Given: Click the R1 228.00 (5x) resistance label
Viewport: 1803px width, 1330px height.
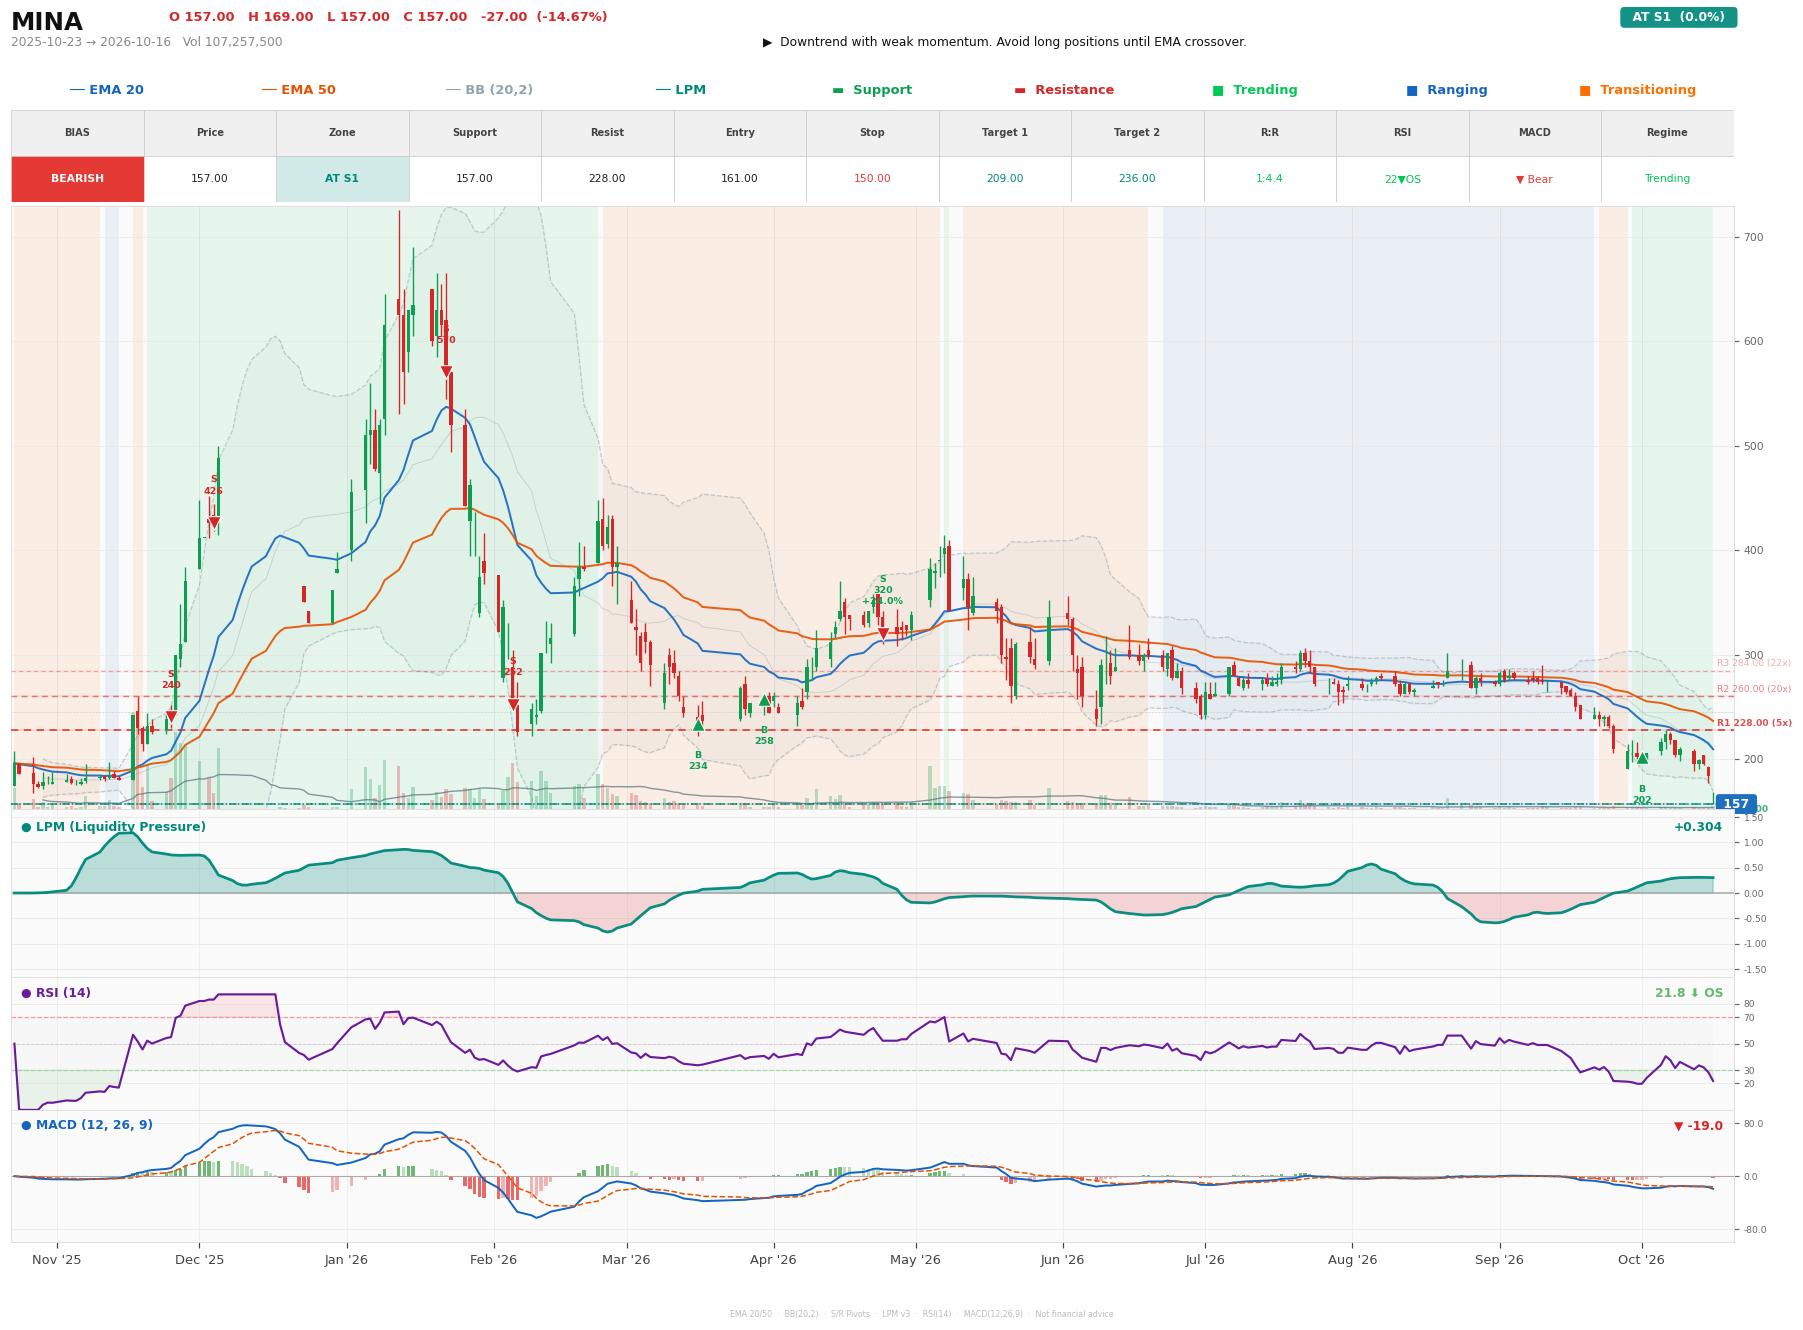Looking at the screenshot, I should tap(1754, 723).
